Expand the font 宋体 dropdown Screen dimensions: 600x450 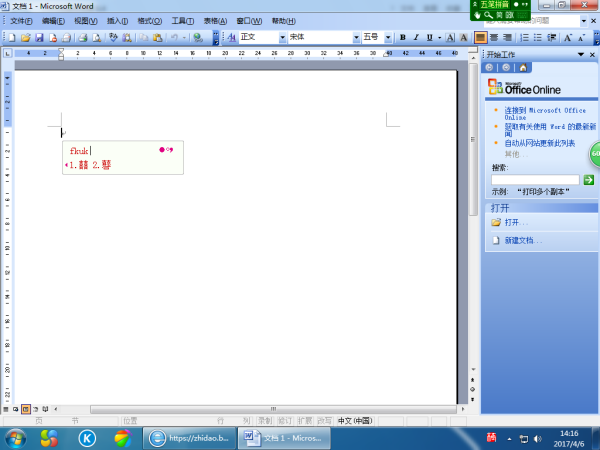(x=356, y=38)
